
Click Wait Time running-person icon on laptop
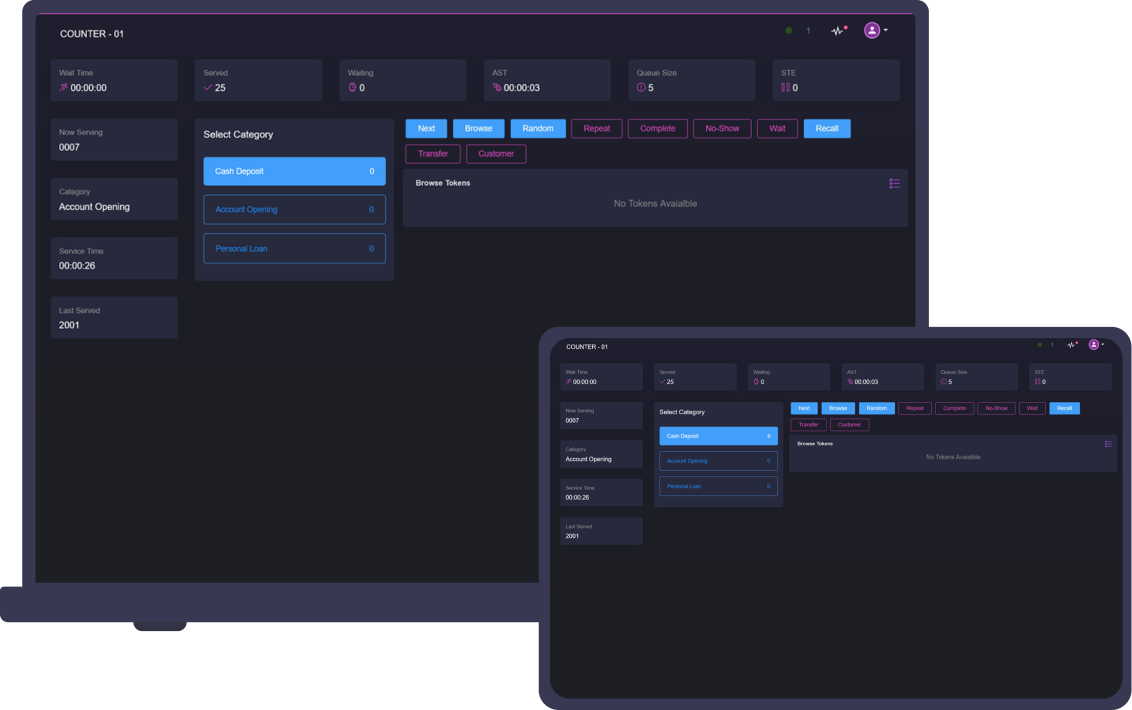(x=64, y=87)
